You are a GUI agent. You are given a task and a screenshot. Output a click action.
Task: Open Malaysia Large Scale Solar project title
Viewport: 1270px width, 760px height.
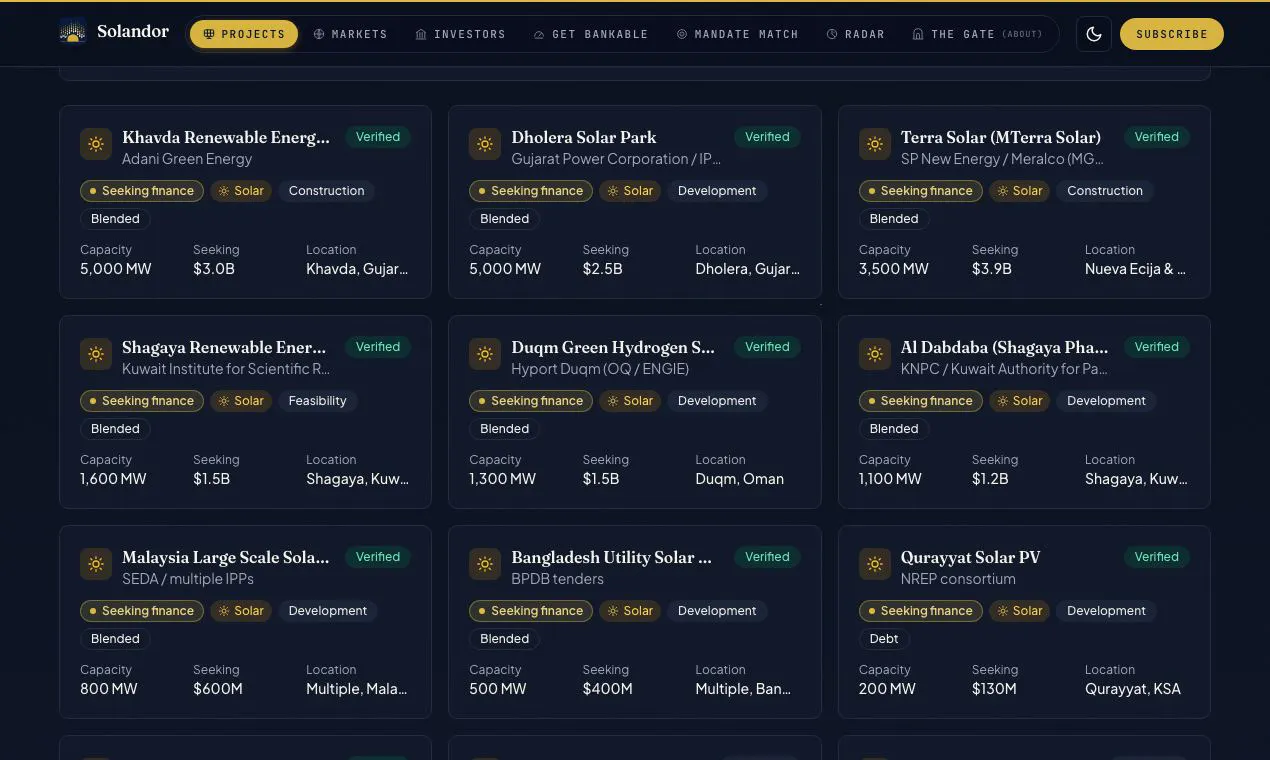226,557
